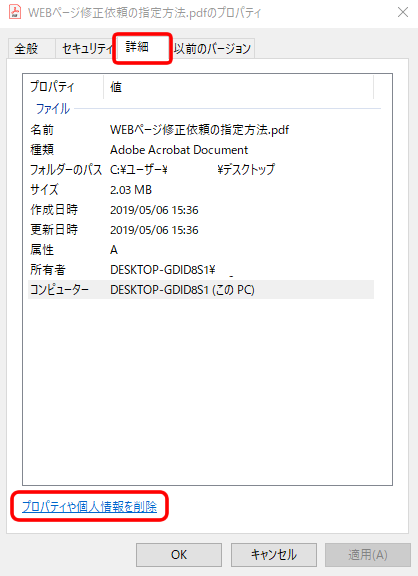Select the フォルダーのパス property row

tap(201, 169)
